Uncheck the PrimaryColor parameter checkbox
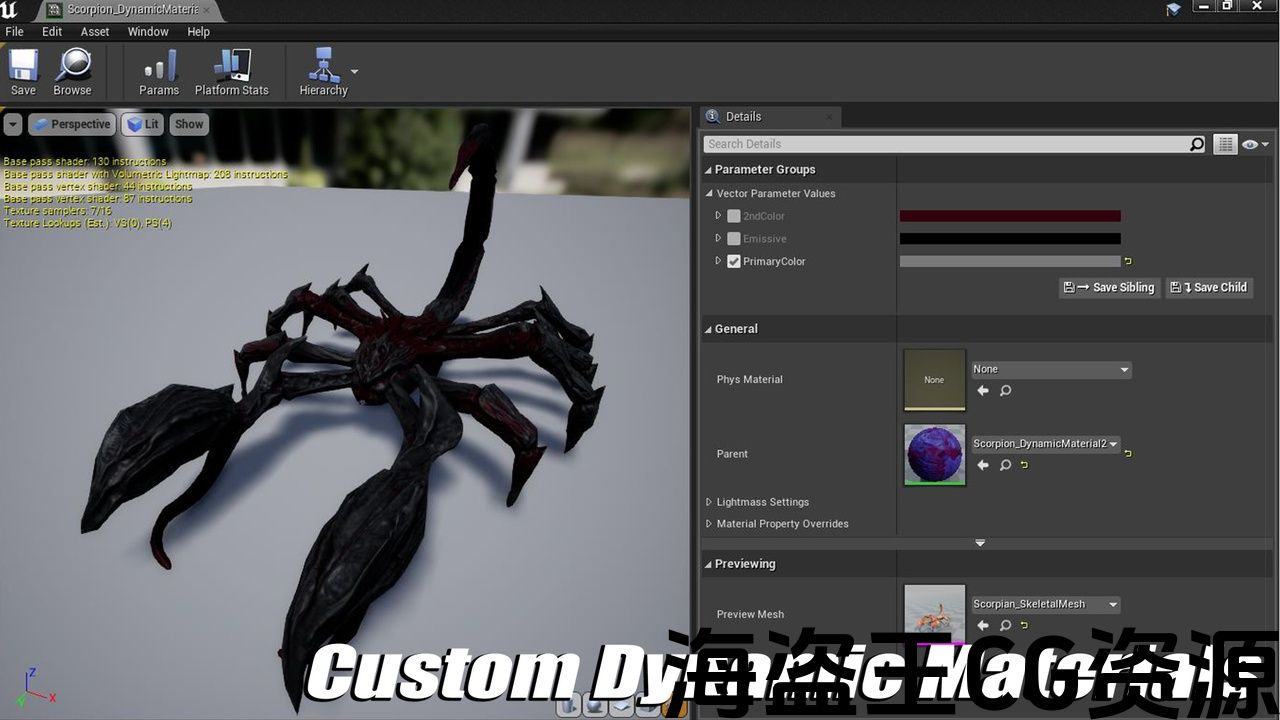Viewport: 1280px width, 720px height. coord(734,262)
